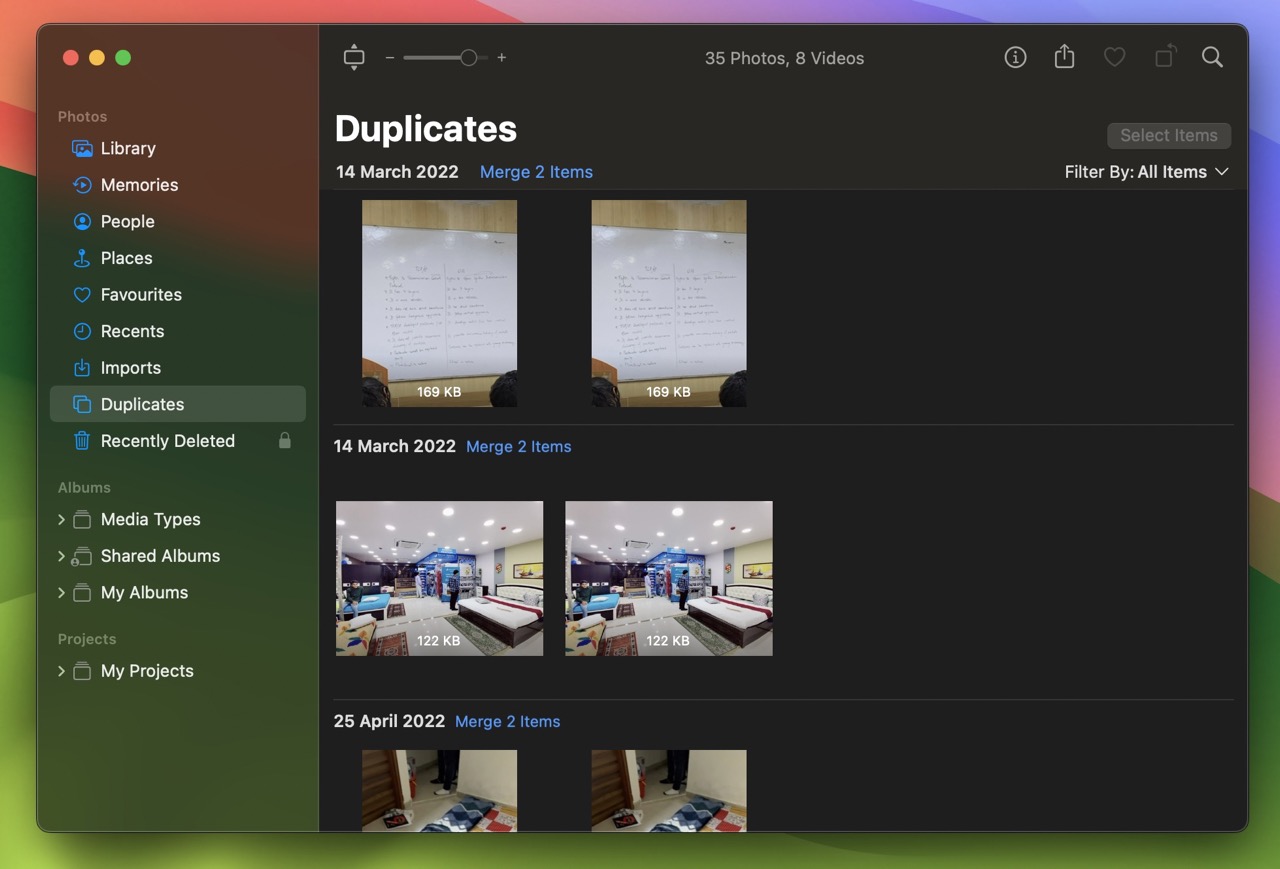Click the Memories sidebar icon
This screenshot has height=869, width=1280.
(x=81, y=185)
